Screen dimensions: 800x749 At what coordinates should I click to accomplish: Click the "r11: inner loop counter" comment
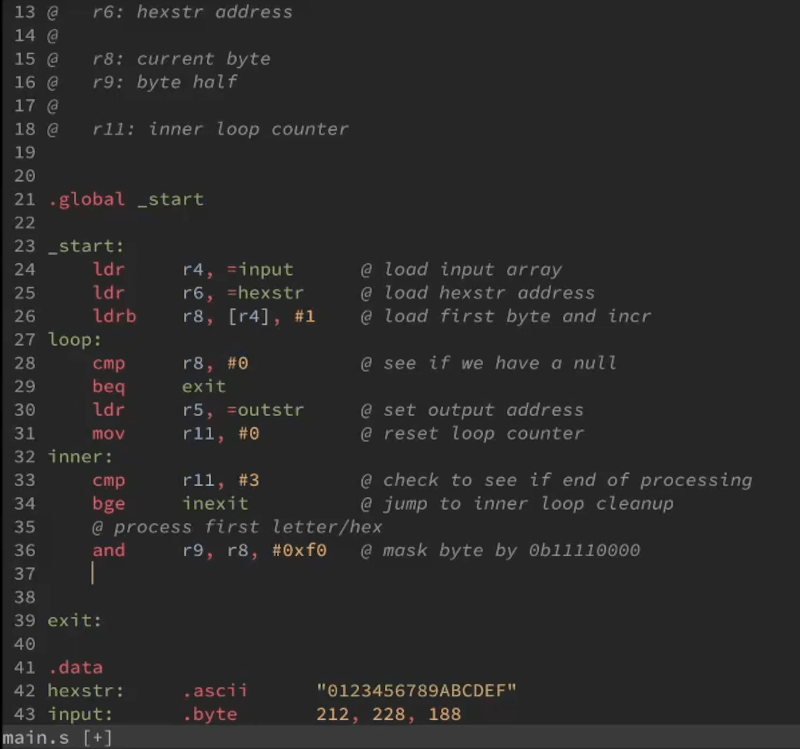(x=220, y=129)
